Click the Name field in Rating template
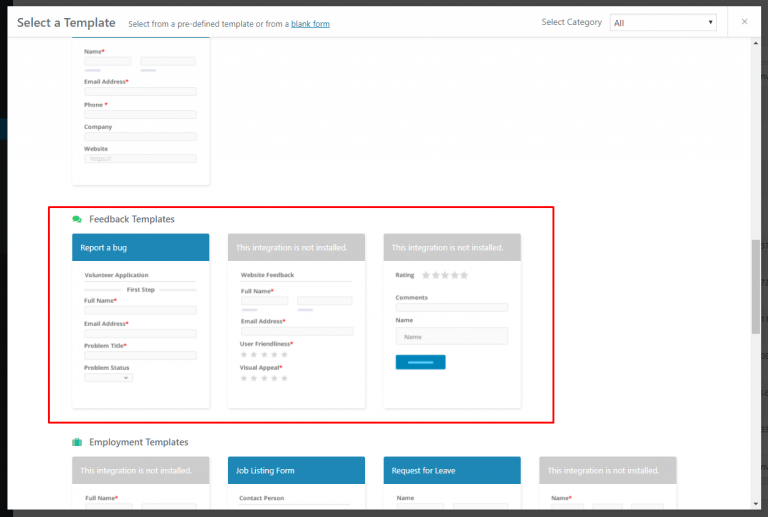The height and width of the screenshot is (517, 768). click(452, 336)
